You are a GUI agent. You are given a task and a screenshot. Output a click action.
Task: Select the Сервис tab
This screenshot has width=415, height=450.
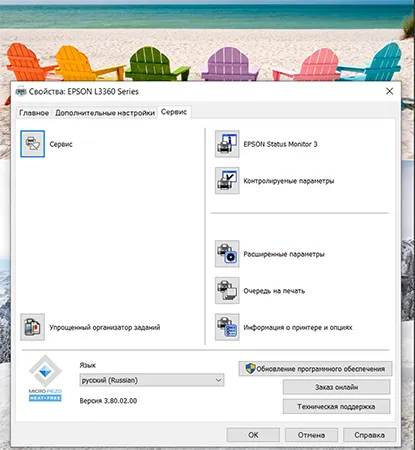(174, 112)
